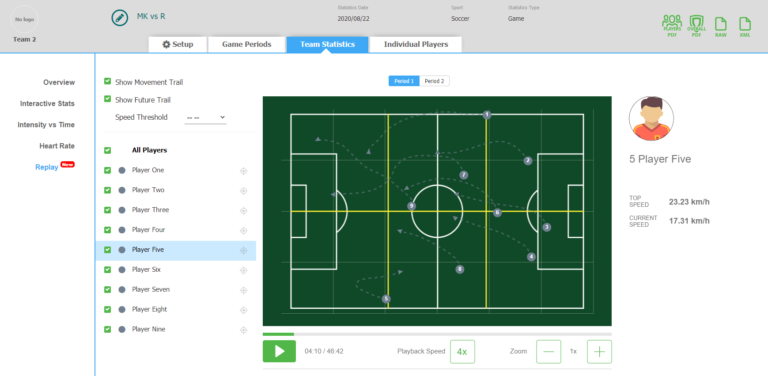Image resolution: width=768 pixels, height=376 pixels.
Task: Switch to the Game Periods tab
Action: click(x=247, y=44)
